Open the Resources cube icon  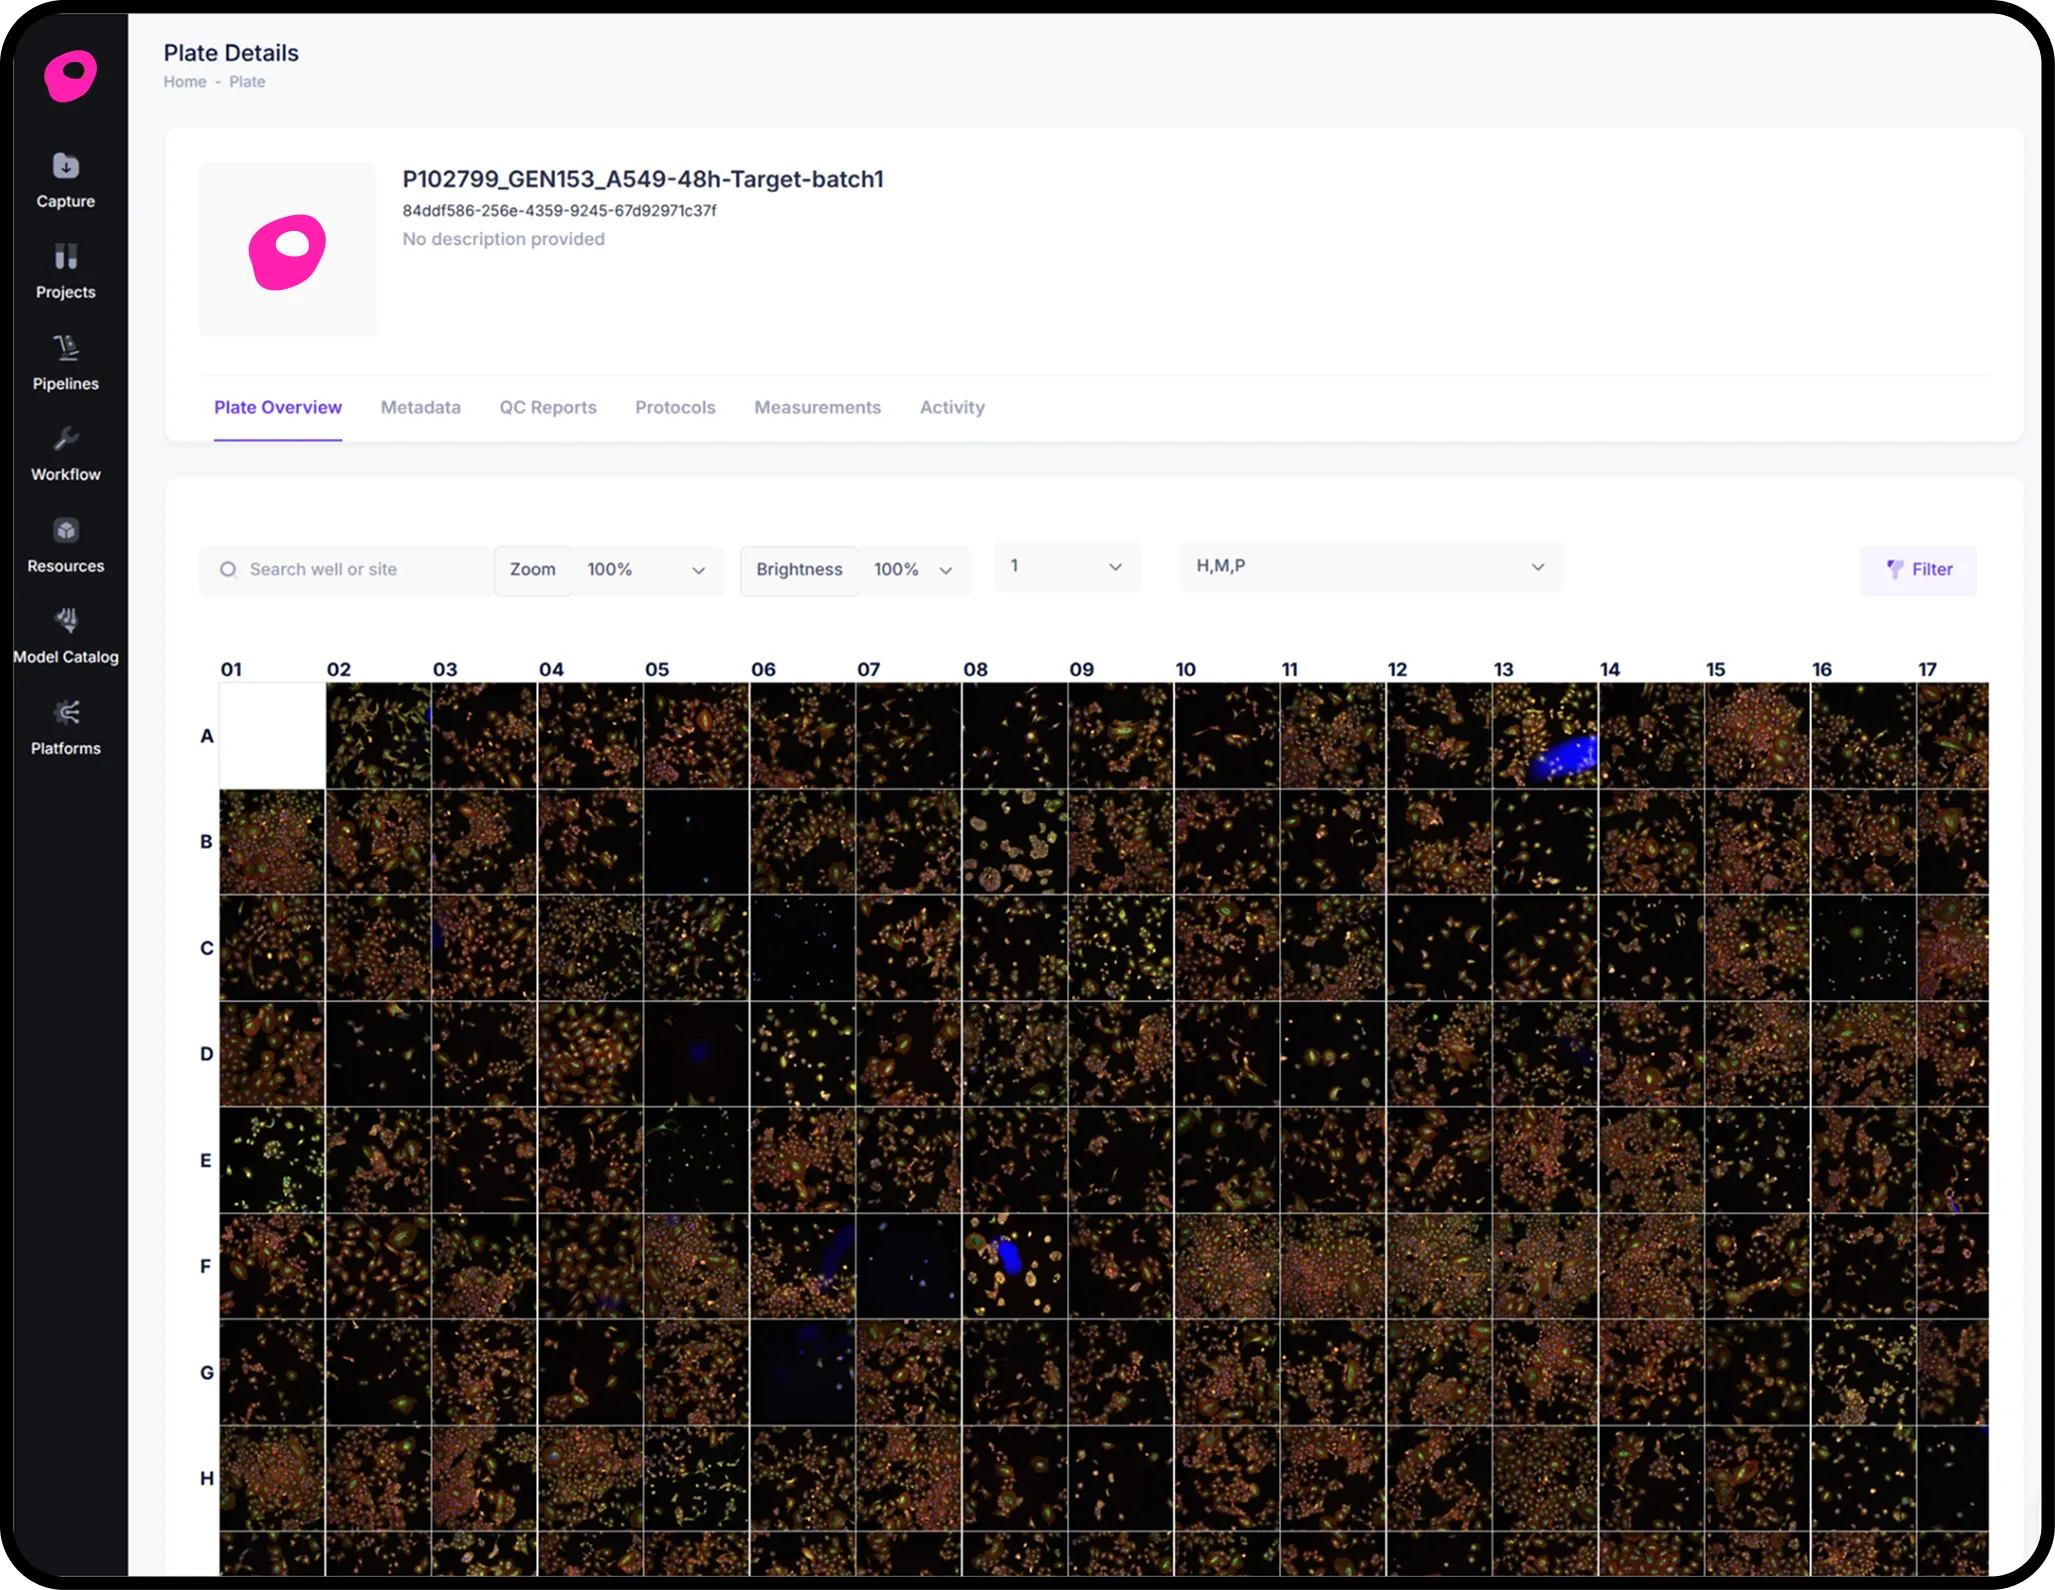(x=66, y=531)
